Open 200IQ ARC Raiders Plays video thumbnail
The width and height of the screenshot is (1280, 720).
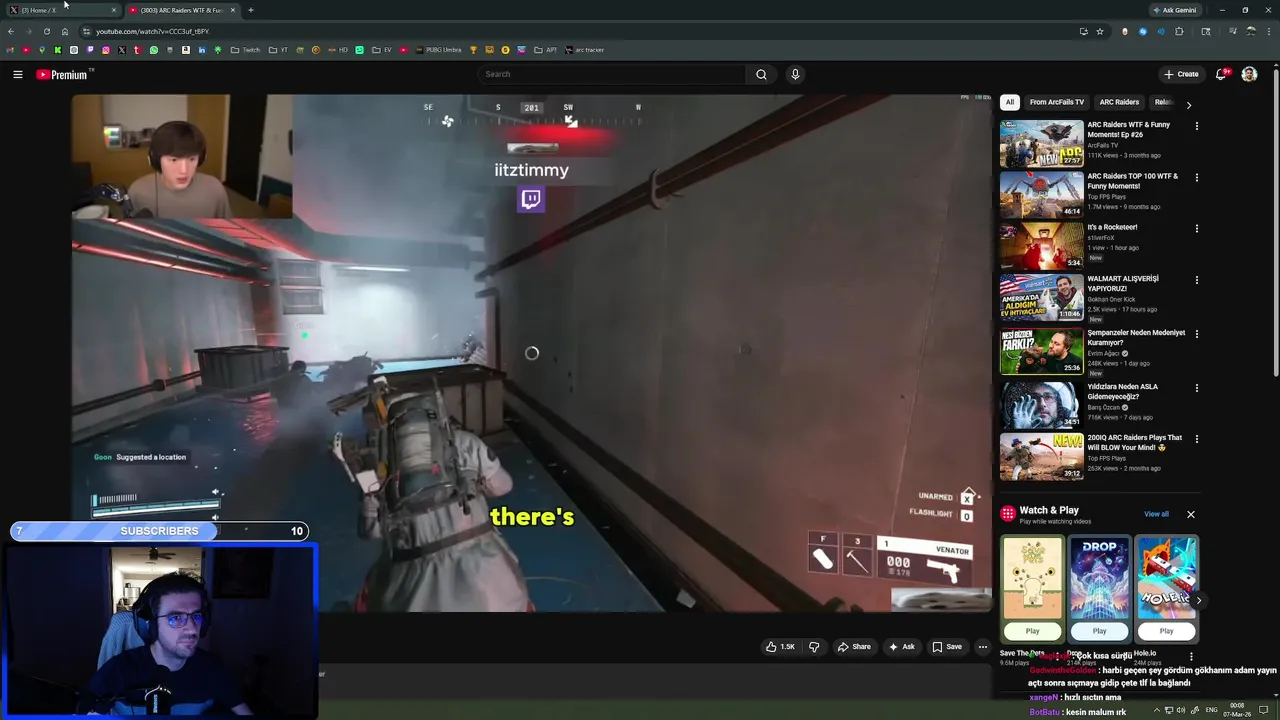(x=1041, y=457)
